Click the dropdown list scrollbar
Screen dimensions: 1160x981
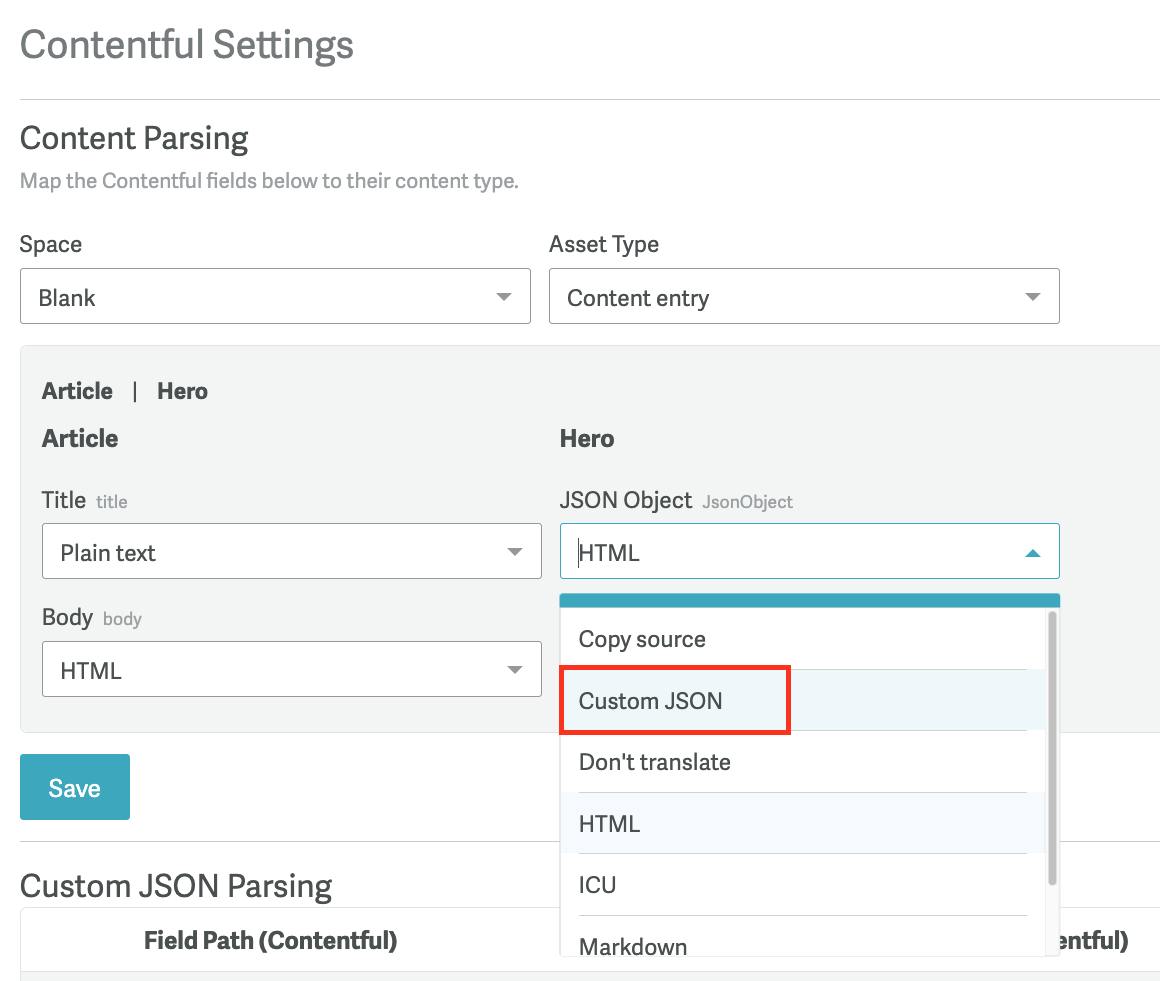pos(1051,750)
